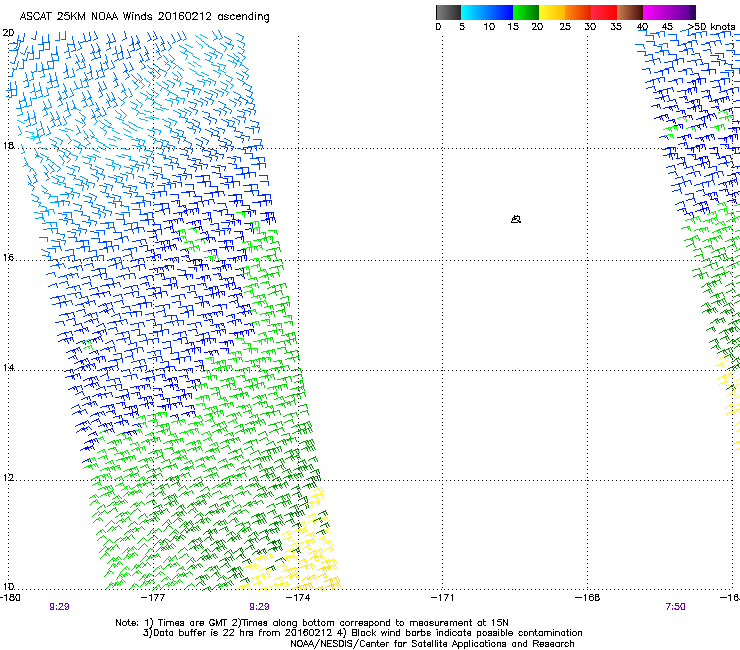Pick the magenta 40-45 knots legend segment
740x650 pixels.
tap(656, 12)
